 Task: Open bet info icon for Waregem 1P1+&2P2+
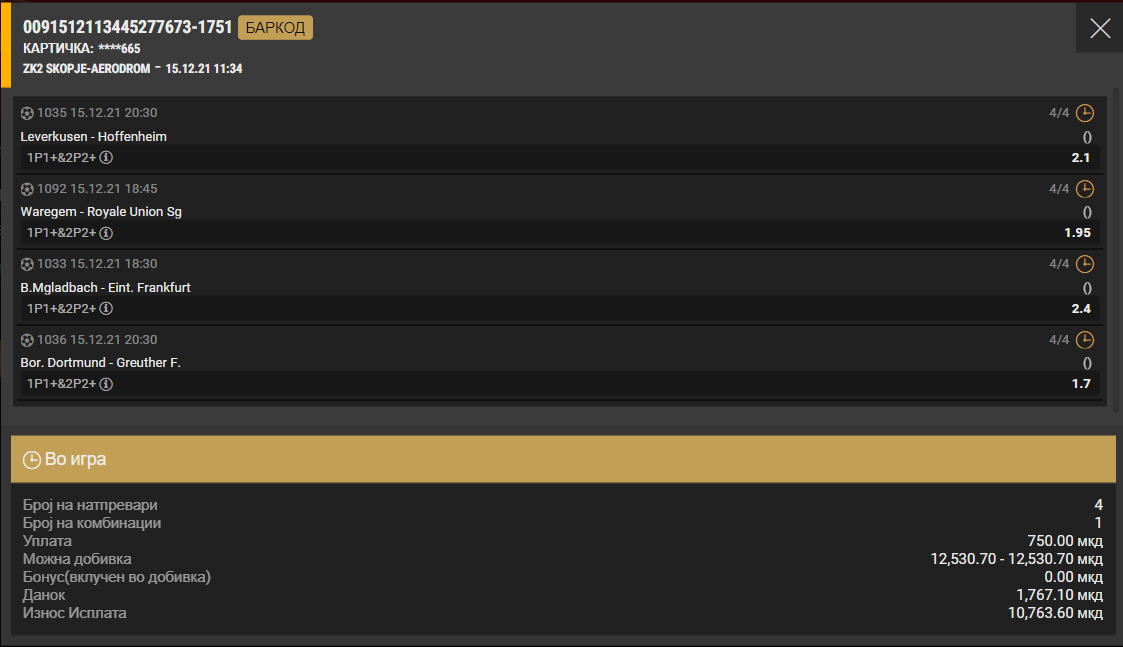(x=106, y=233)
